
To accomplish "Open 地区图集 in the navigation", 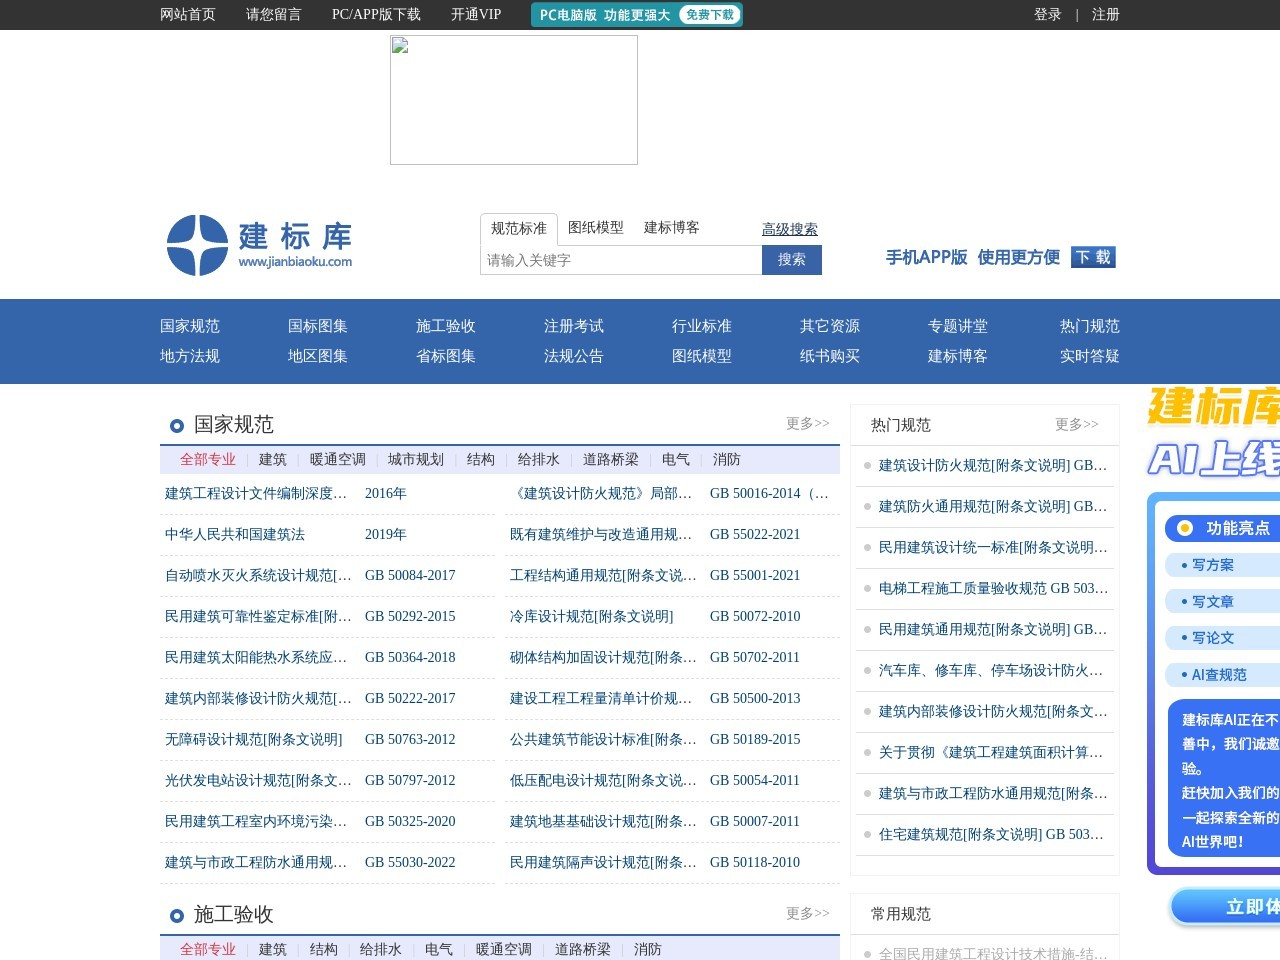I will coord(318,356).
